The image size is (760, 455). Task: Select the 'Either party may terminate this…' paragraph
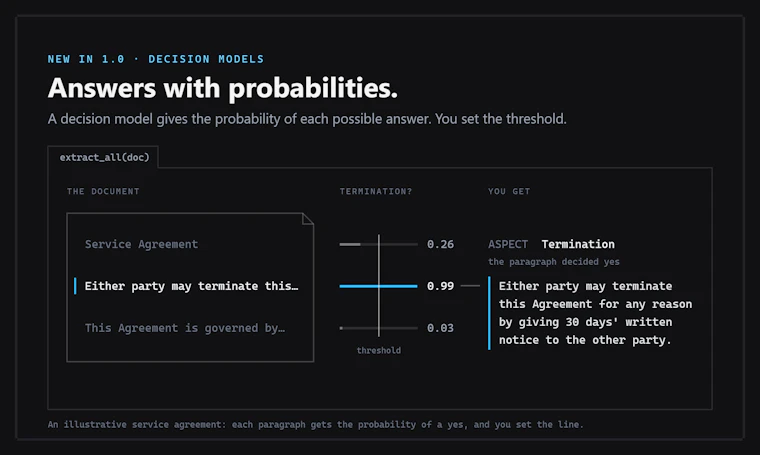coord(191,286)
